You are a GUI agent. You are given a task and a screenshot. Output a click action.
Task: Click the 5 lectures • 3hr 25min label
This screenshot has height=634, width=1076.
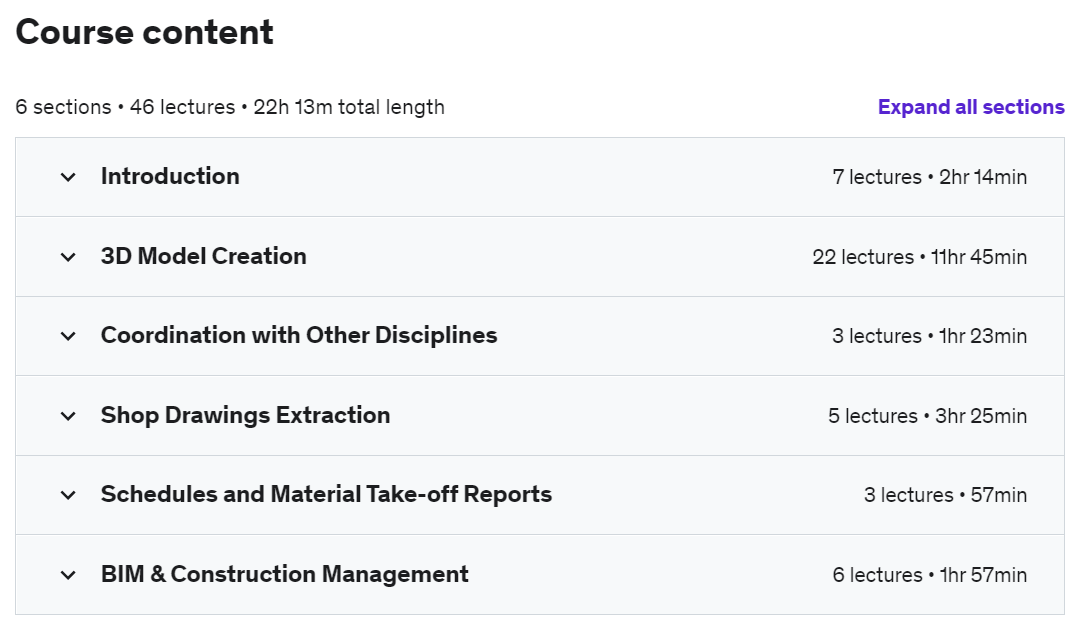click(x=927, y=416)
